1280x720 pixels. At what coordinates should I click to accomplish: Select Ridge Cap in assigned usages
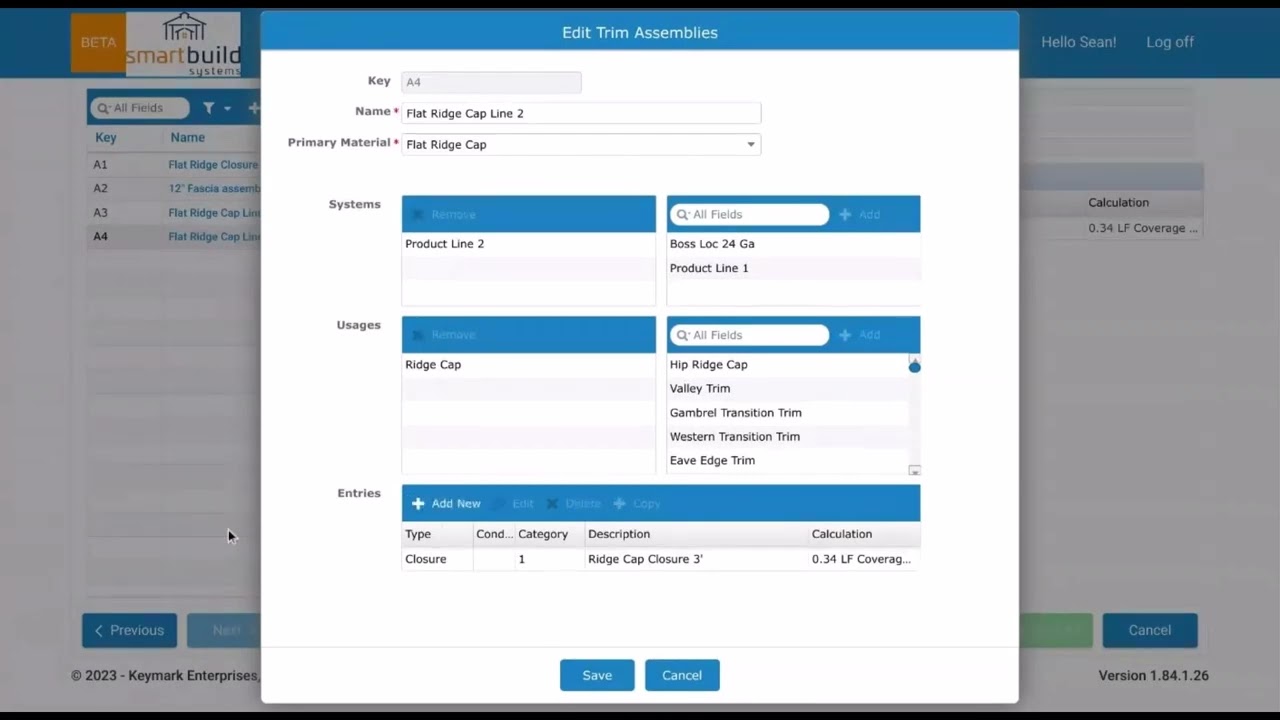[529, 365]
